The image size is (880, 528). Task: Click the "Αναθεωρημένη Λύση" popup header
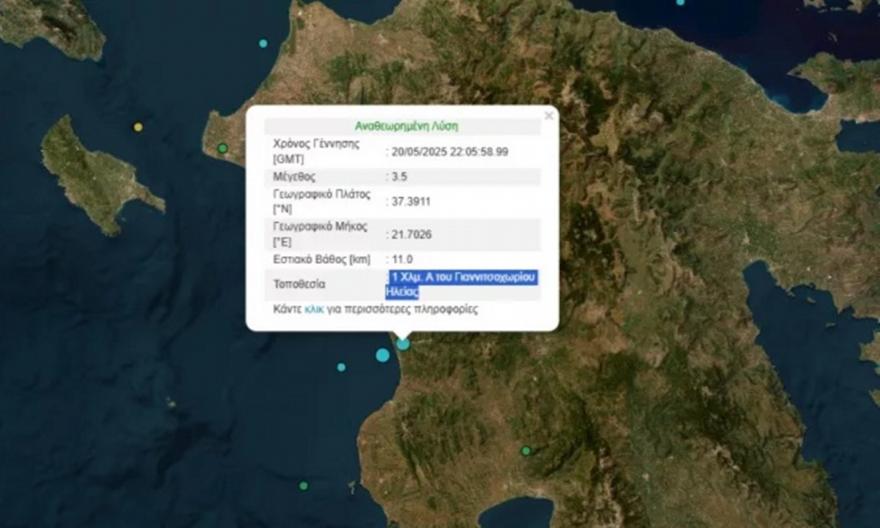pos(406,127)
